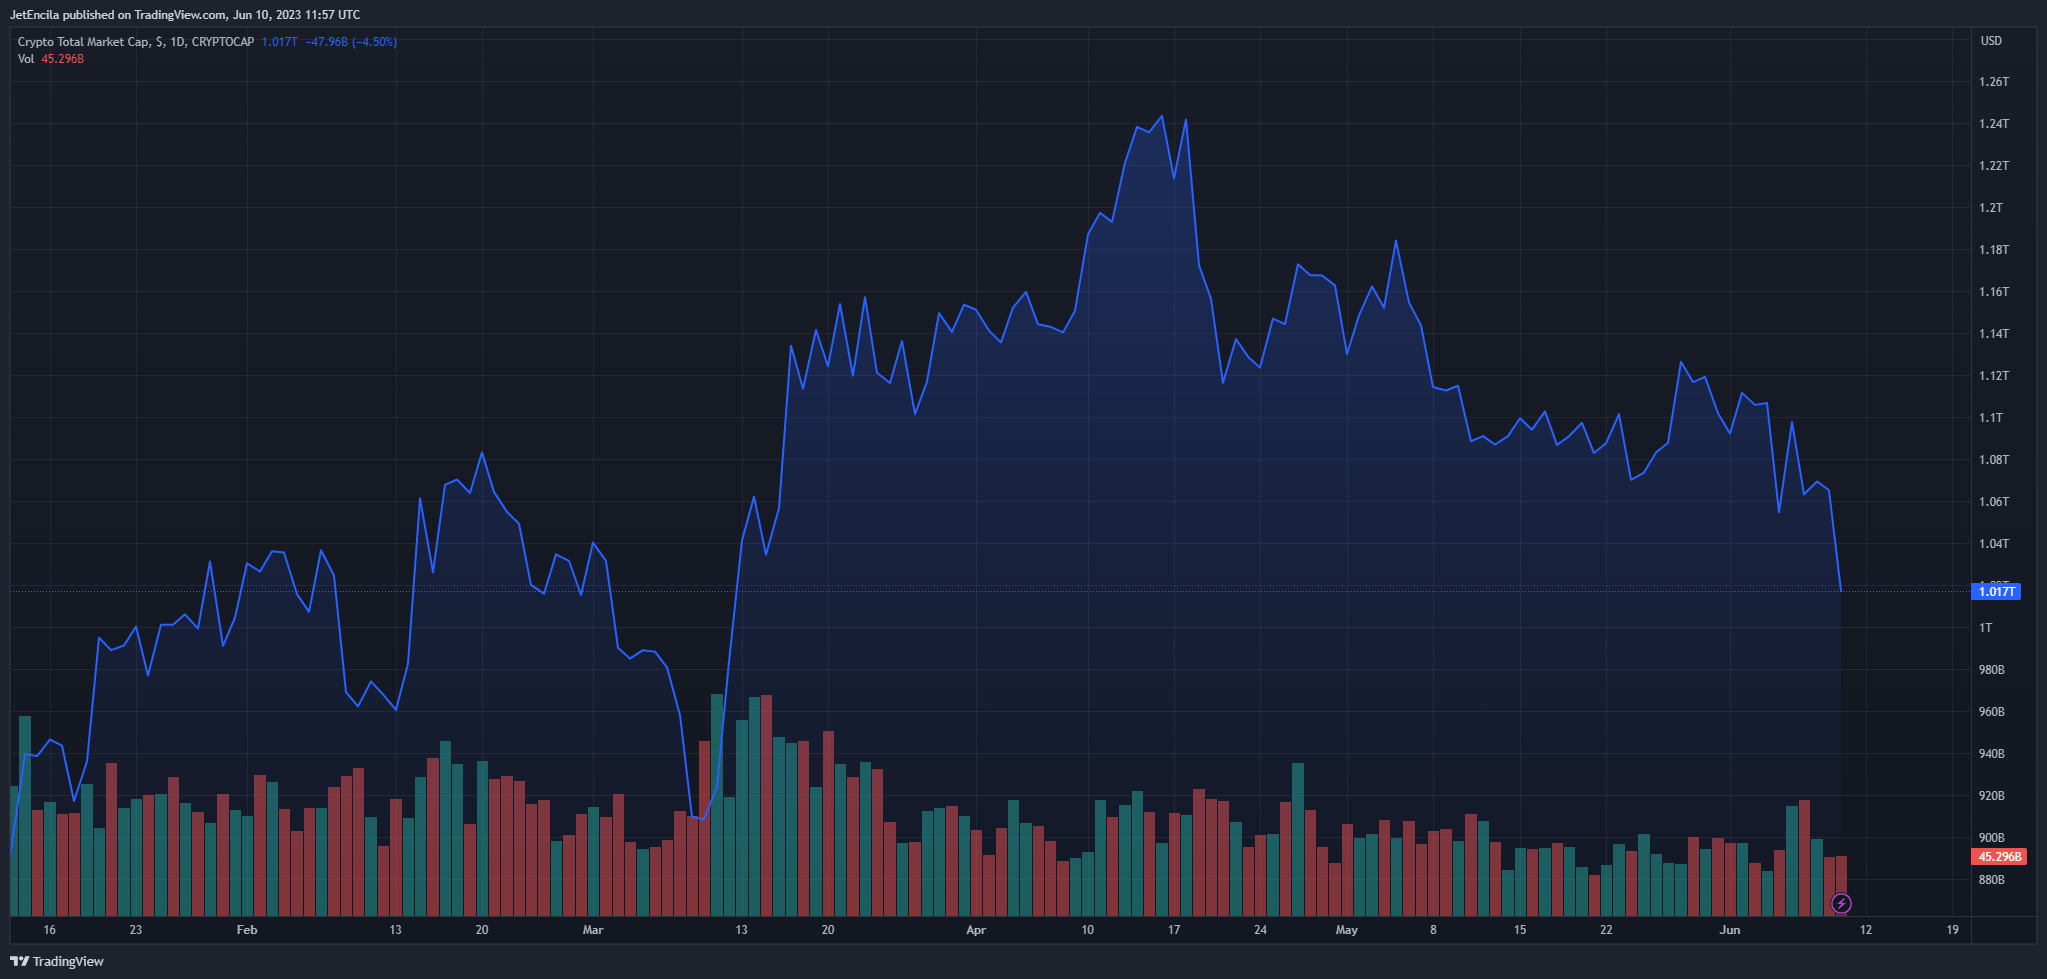Screen dimensions: 2047x979
Task: Click the 19 date label on time axis
Action: pyautogui.click(x=1953, y=930)
